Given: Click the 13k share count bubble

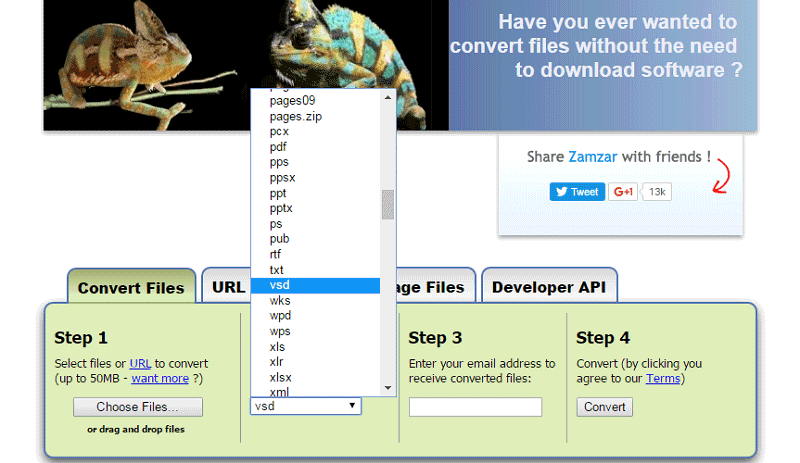Looking at the screenshot, I should coord(657,192).
